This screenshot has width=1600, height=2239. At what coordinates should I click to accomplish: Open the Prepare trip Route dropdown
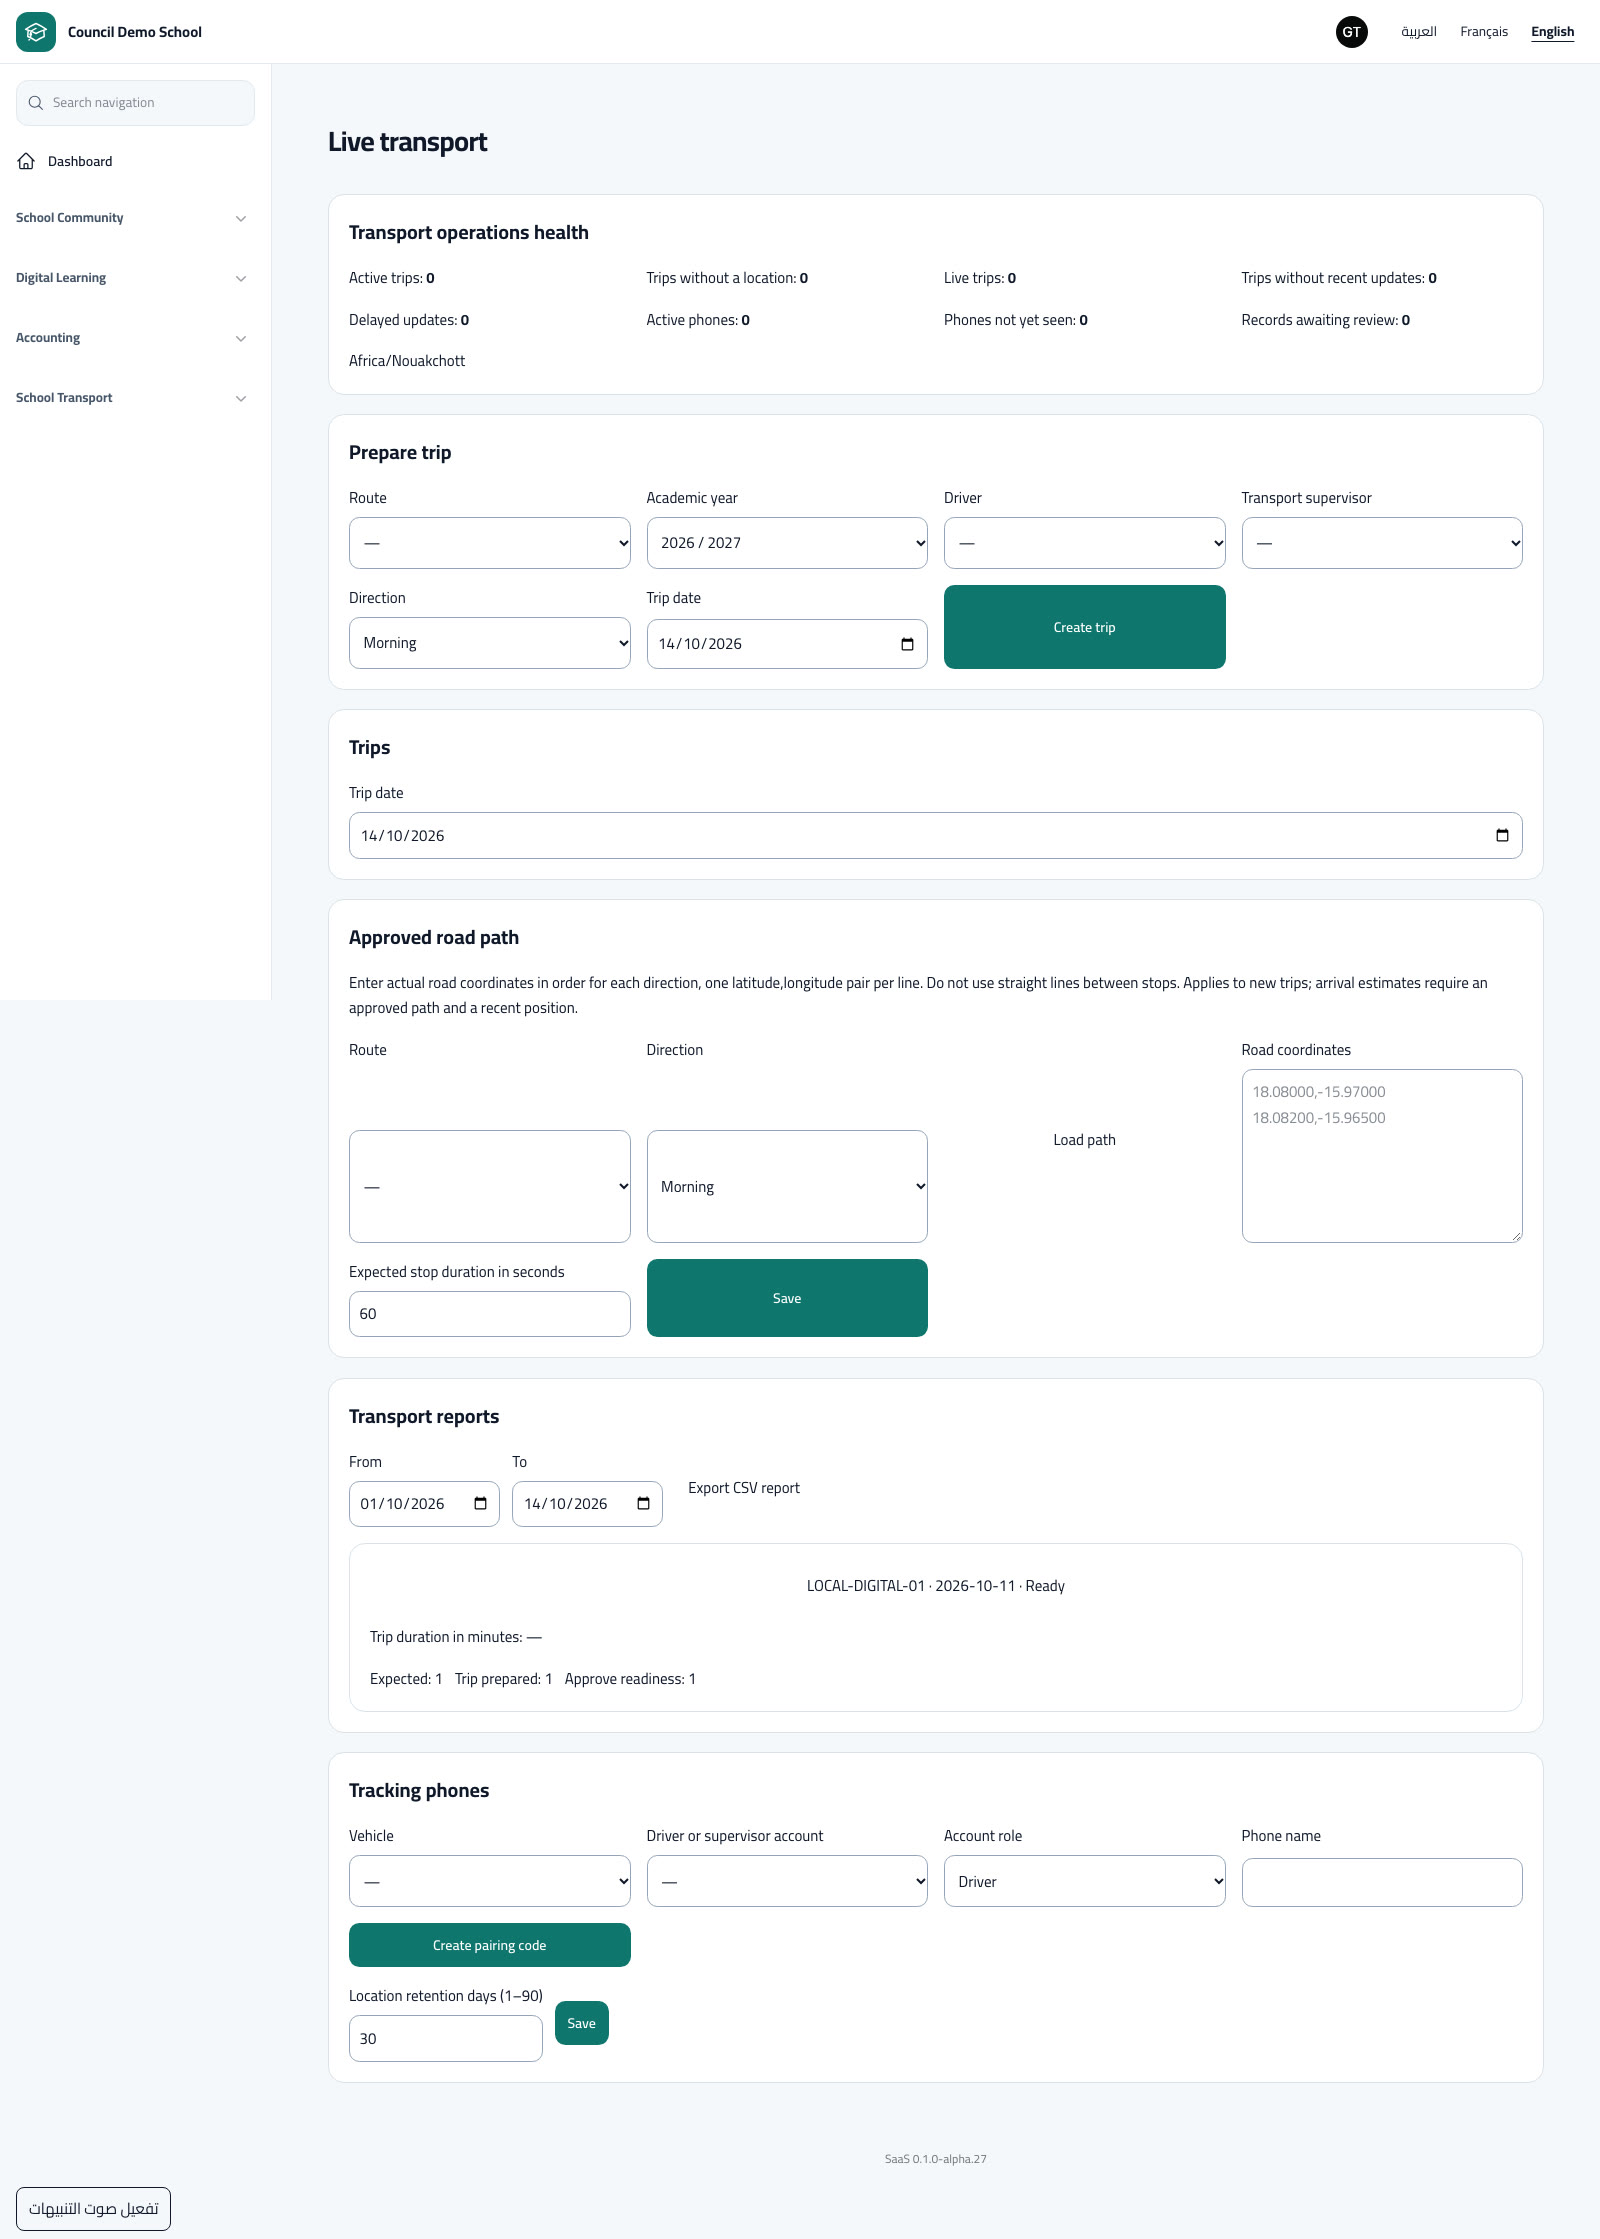pos(489,543)
